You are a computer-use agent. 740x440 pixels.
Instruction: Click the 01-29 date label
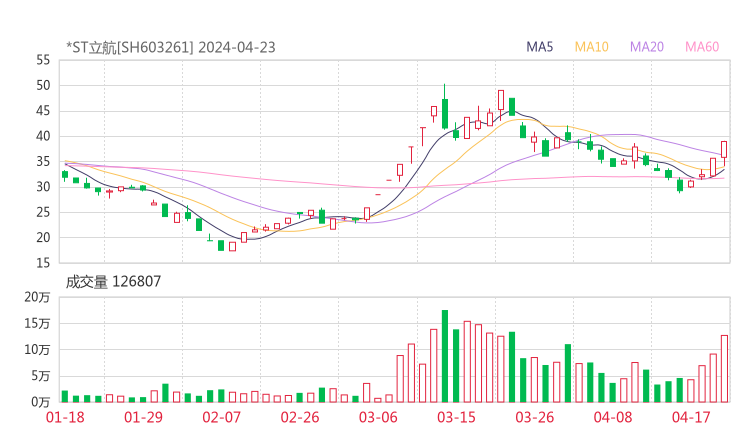pos(143,417)
